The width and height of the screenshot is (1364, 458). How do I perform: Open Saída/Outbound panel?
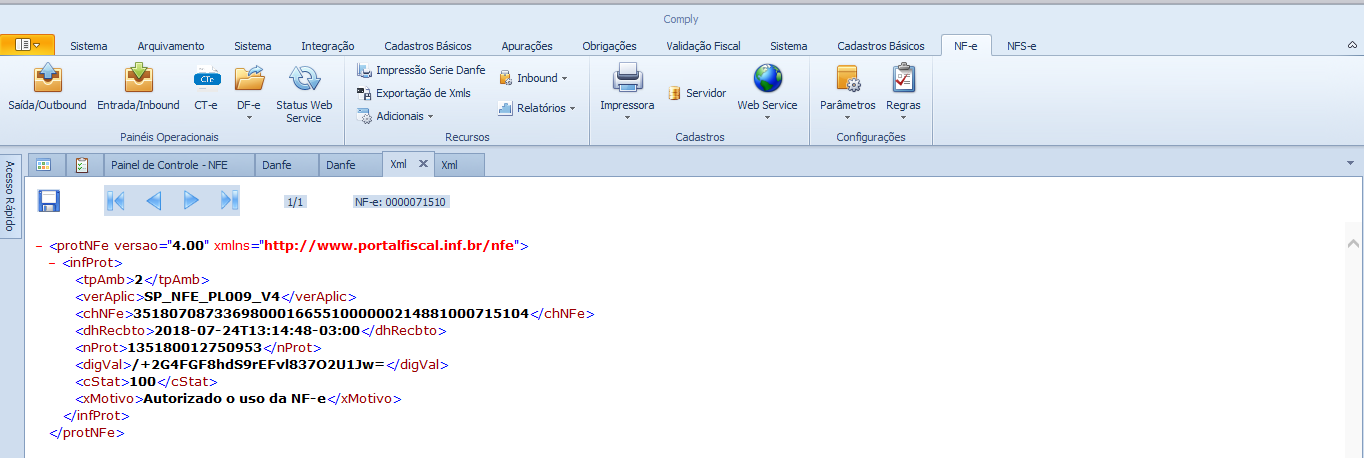point(47,88)
